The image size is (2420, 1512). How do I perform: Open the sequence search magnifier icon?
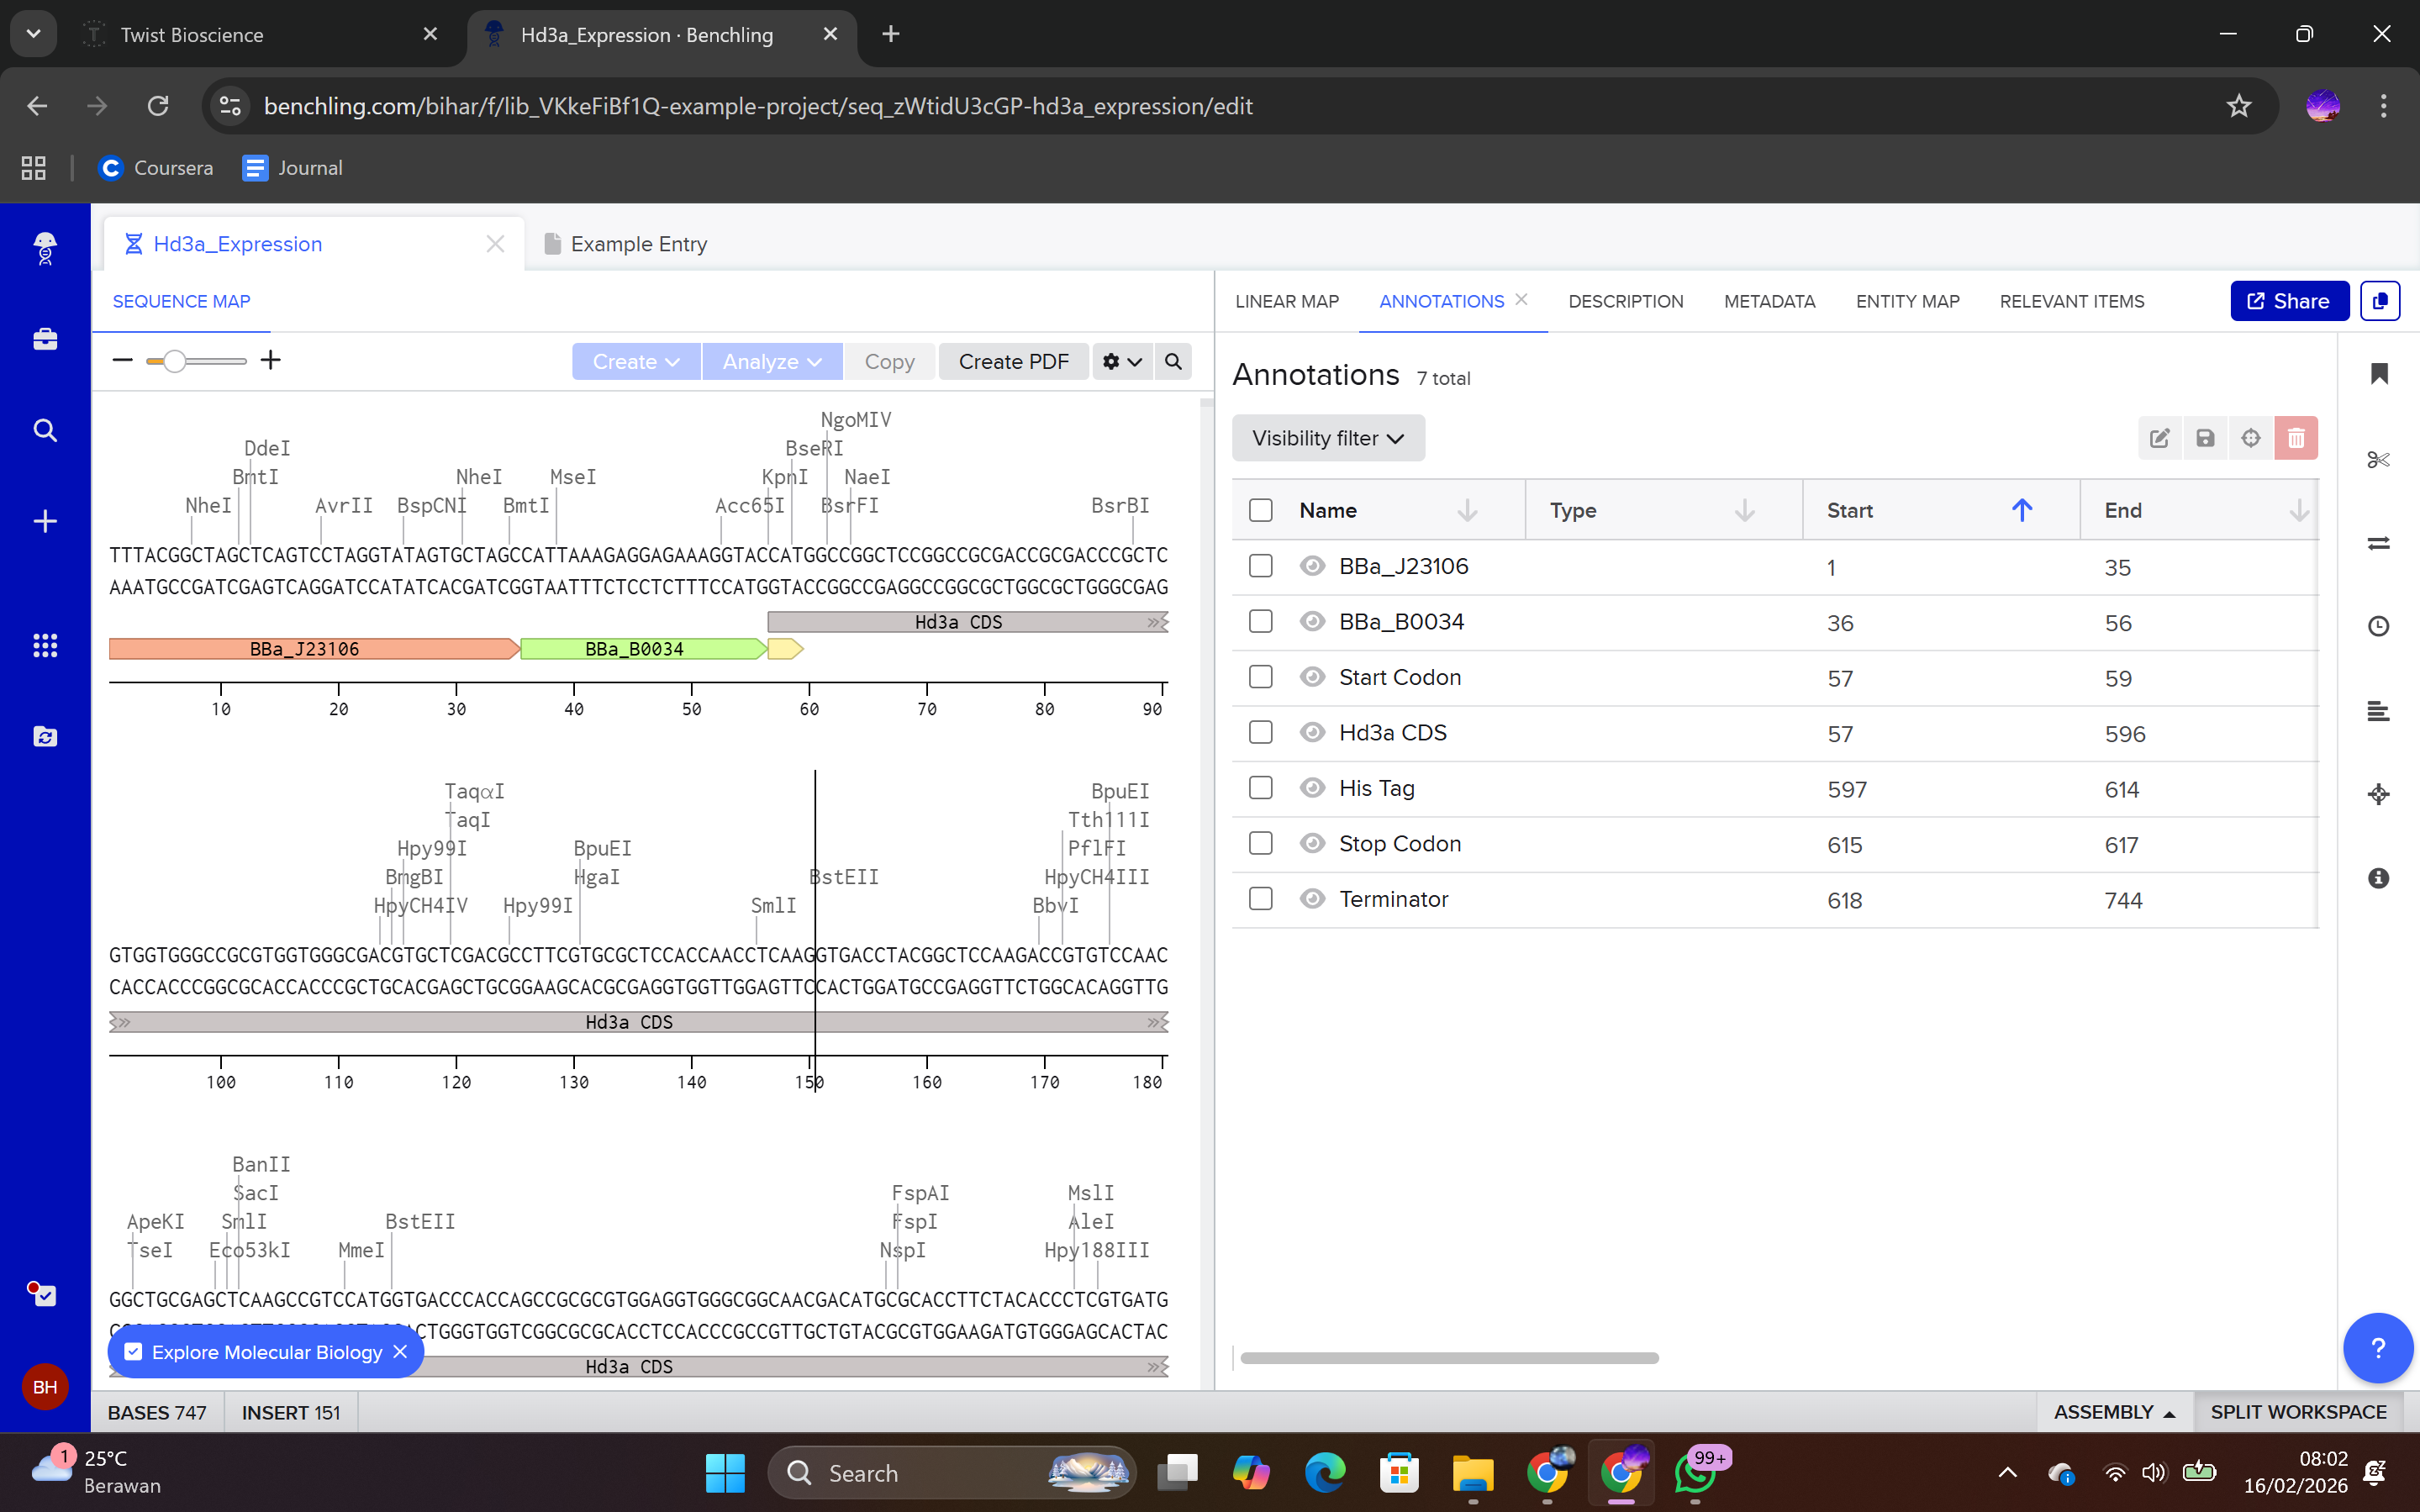[x=1173, y=361]
